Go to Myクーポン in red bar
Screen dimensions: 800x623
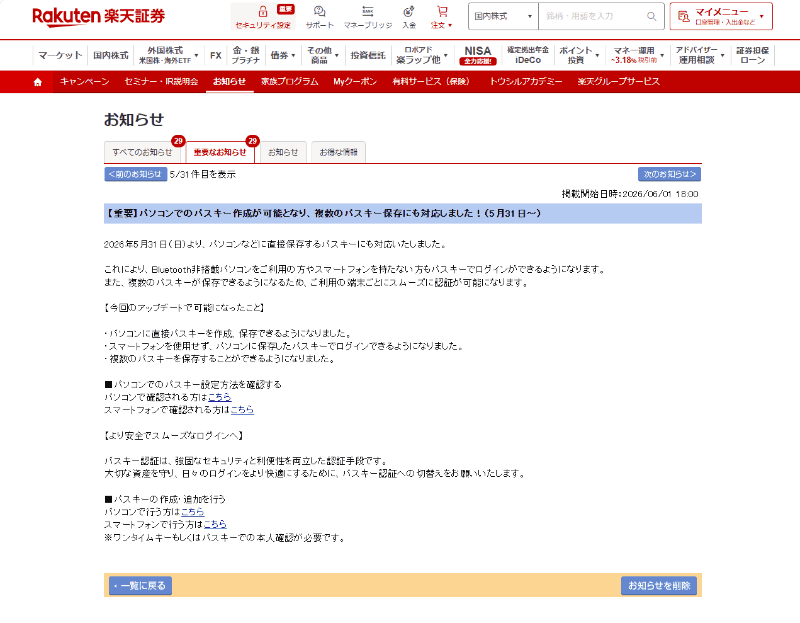pyautogui.click(x=355, y=82)
